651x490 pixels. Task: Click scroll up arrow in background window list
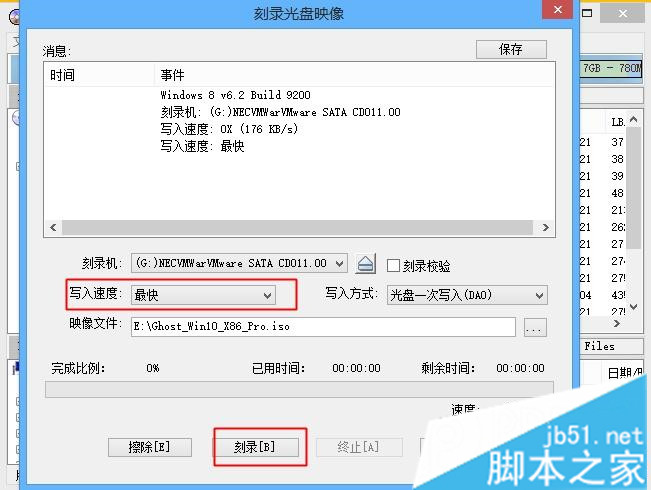click(x=634, y=120)
